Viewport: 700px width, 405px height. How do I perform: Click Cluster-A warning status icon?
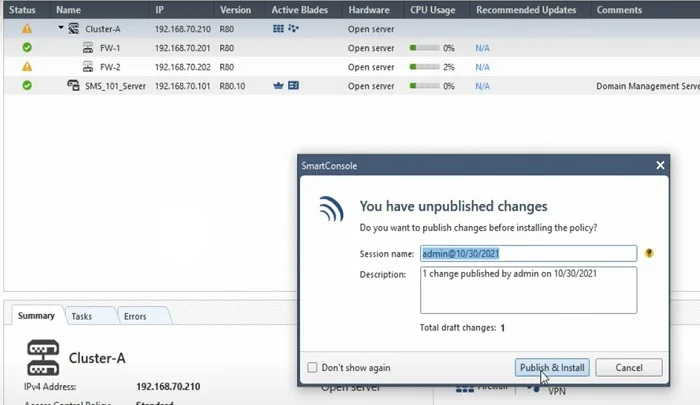pyautogui.click(x=27, y=29)
